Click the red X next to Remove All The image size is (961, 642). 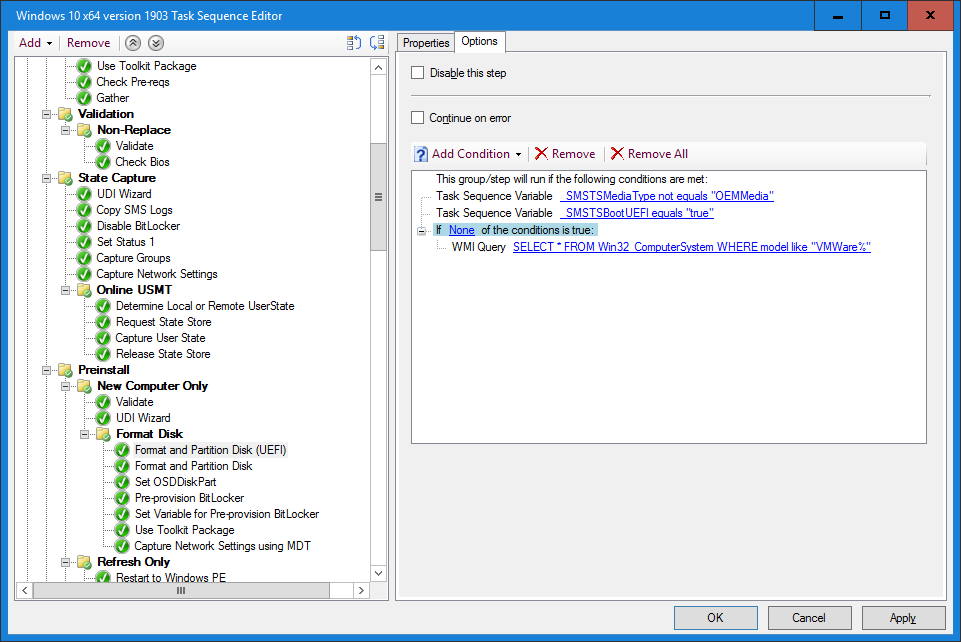coord(617,154)
